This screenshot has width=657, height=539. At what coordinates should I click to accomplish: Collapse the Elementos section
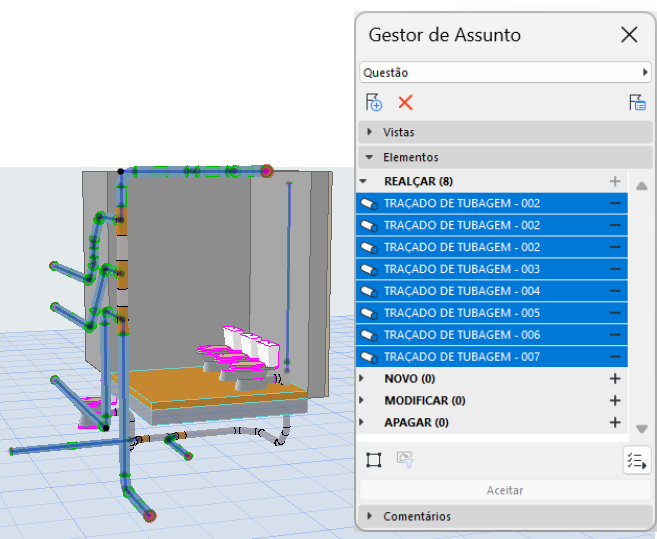coord(505,157)
